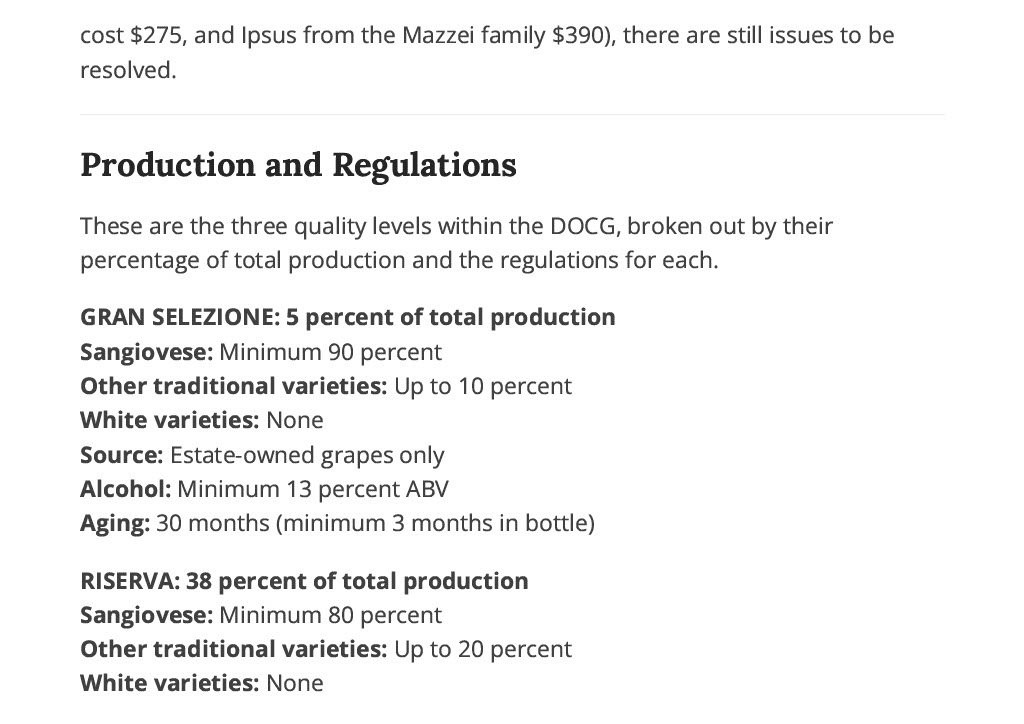The width and height of the screenshot is (1024, 724).
Task: Click the RISERVA 38 percent heading
Action: 304,581
